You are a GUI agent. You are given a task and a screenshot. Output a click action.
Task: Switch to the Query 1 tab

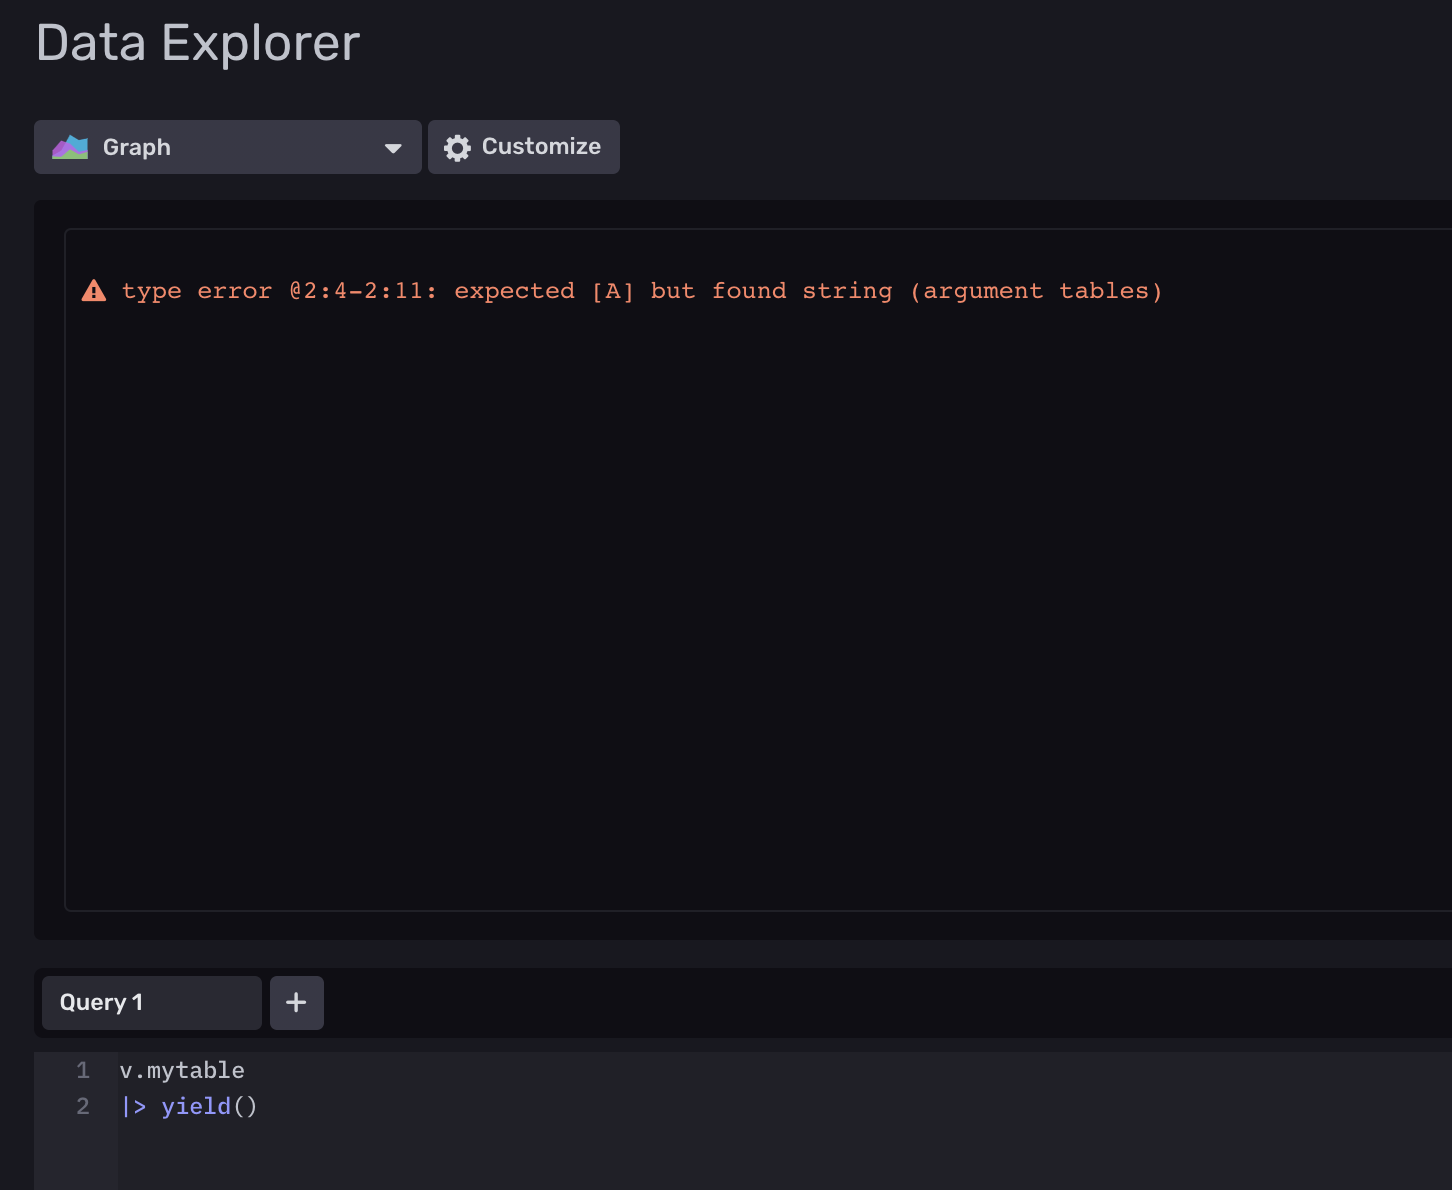pos(150,1002)
